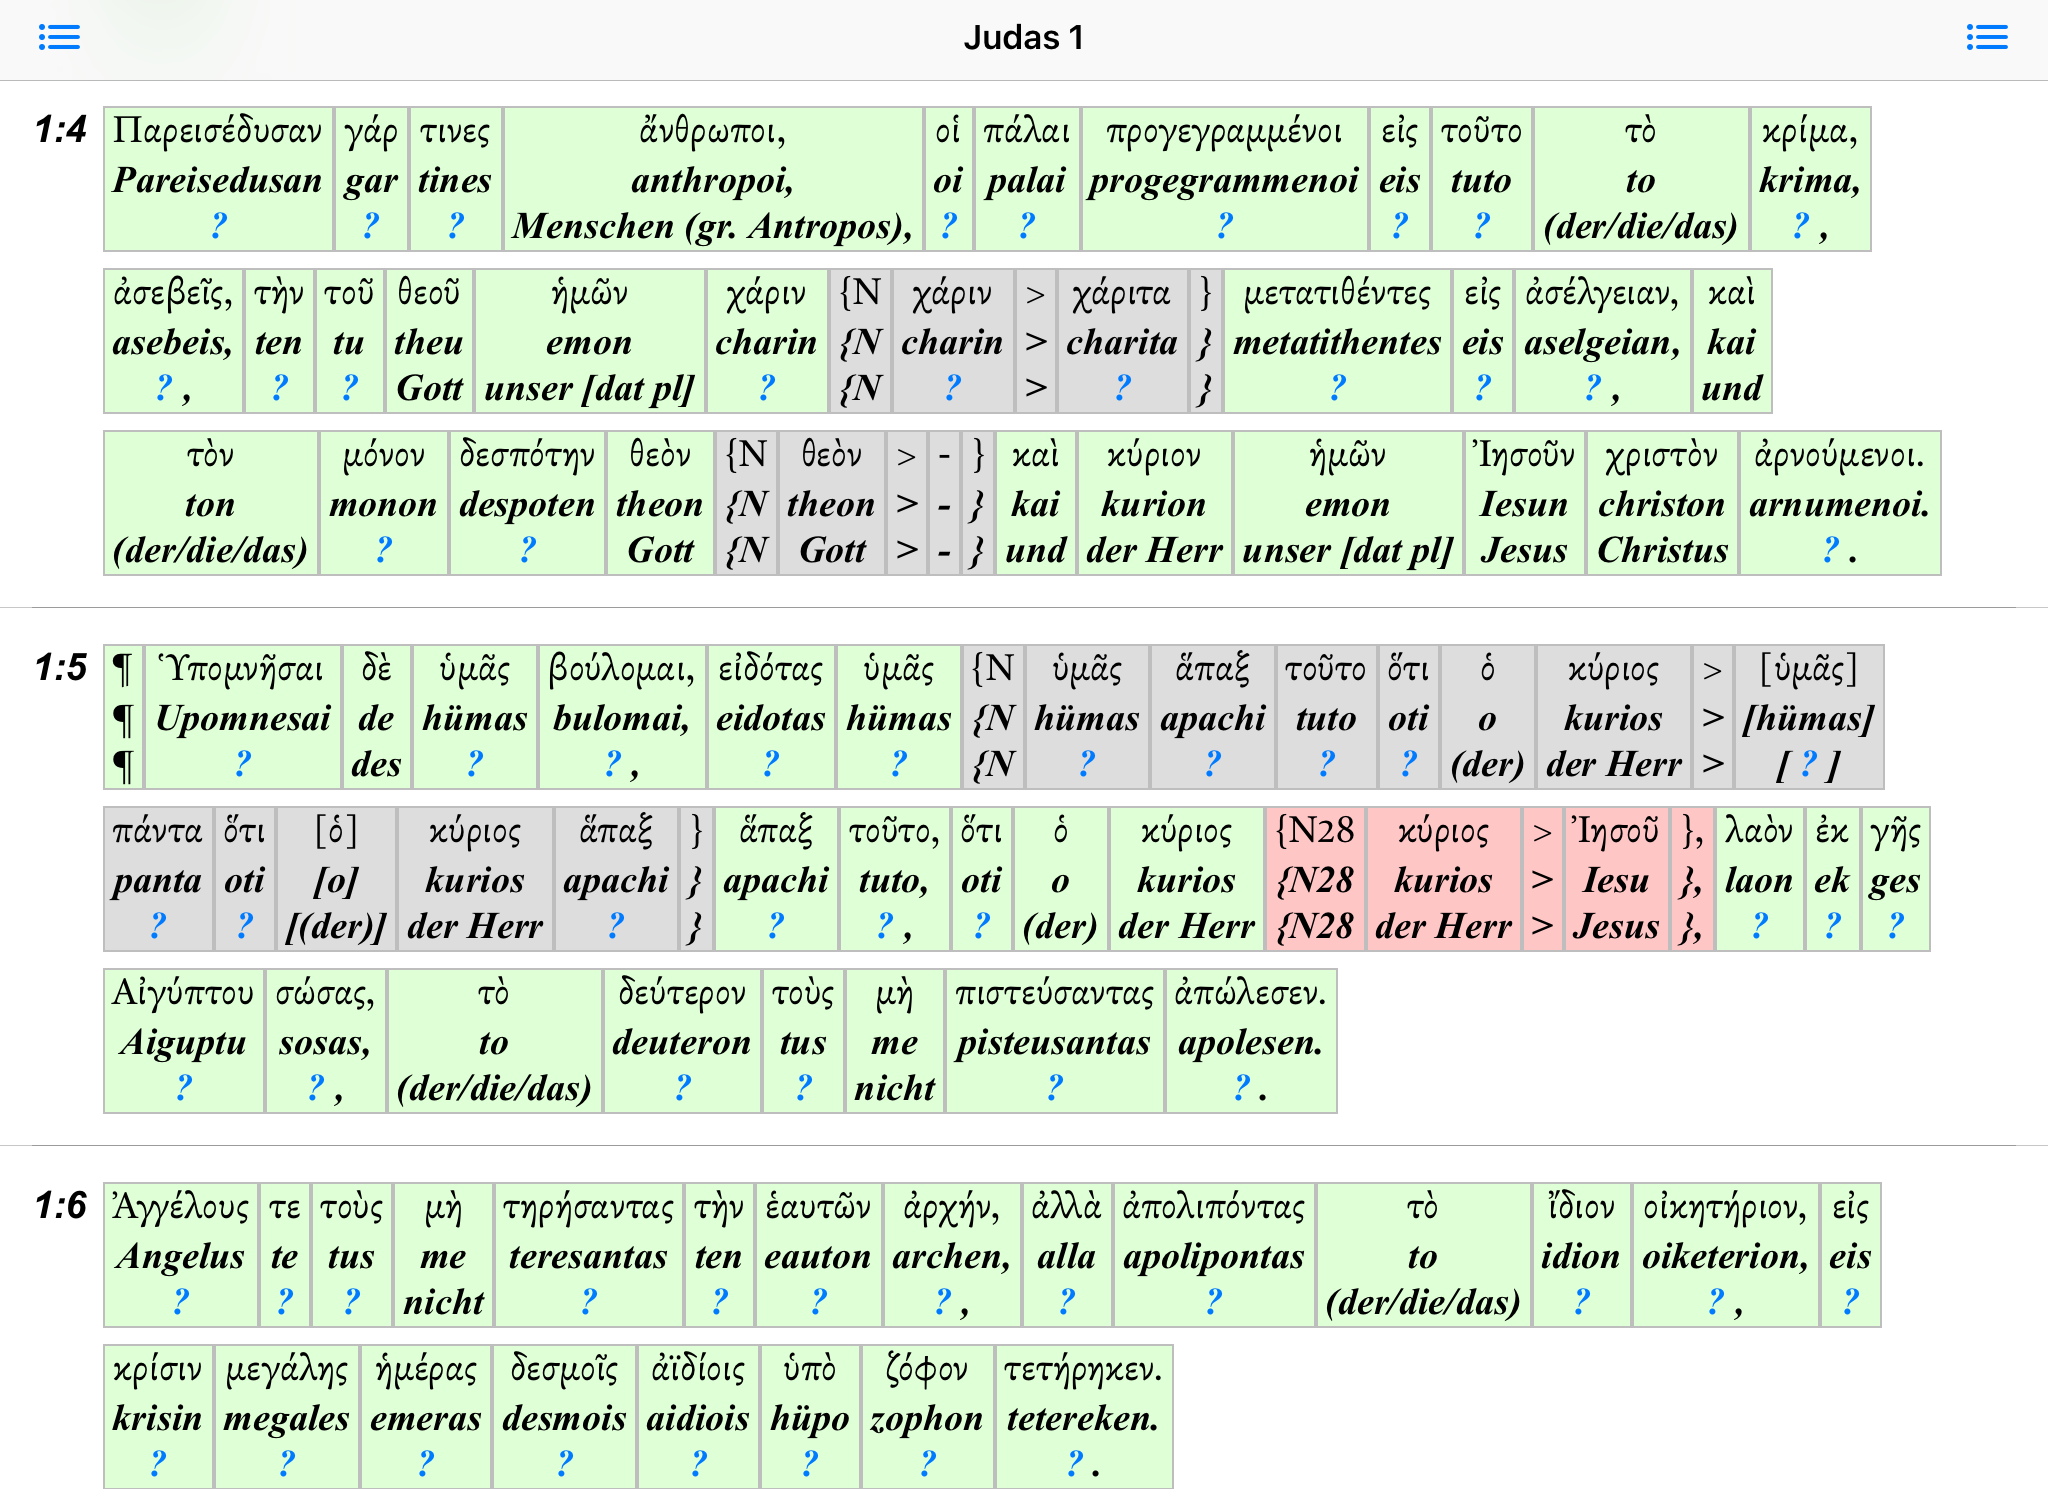Tap the anthropoi Menschen word cell

712,179
